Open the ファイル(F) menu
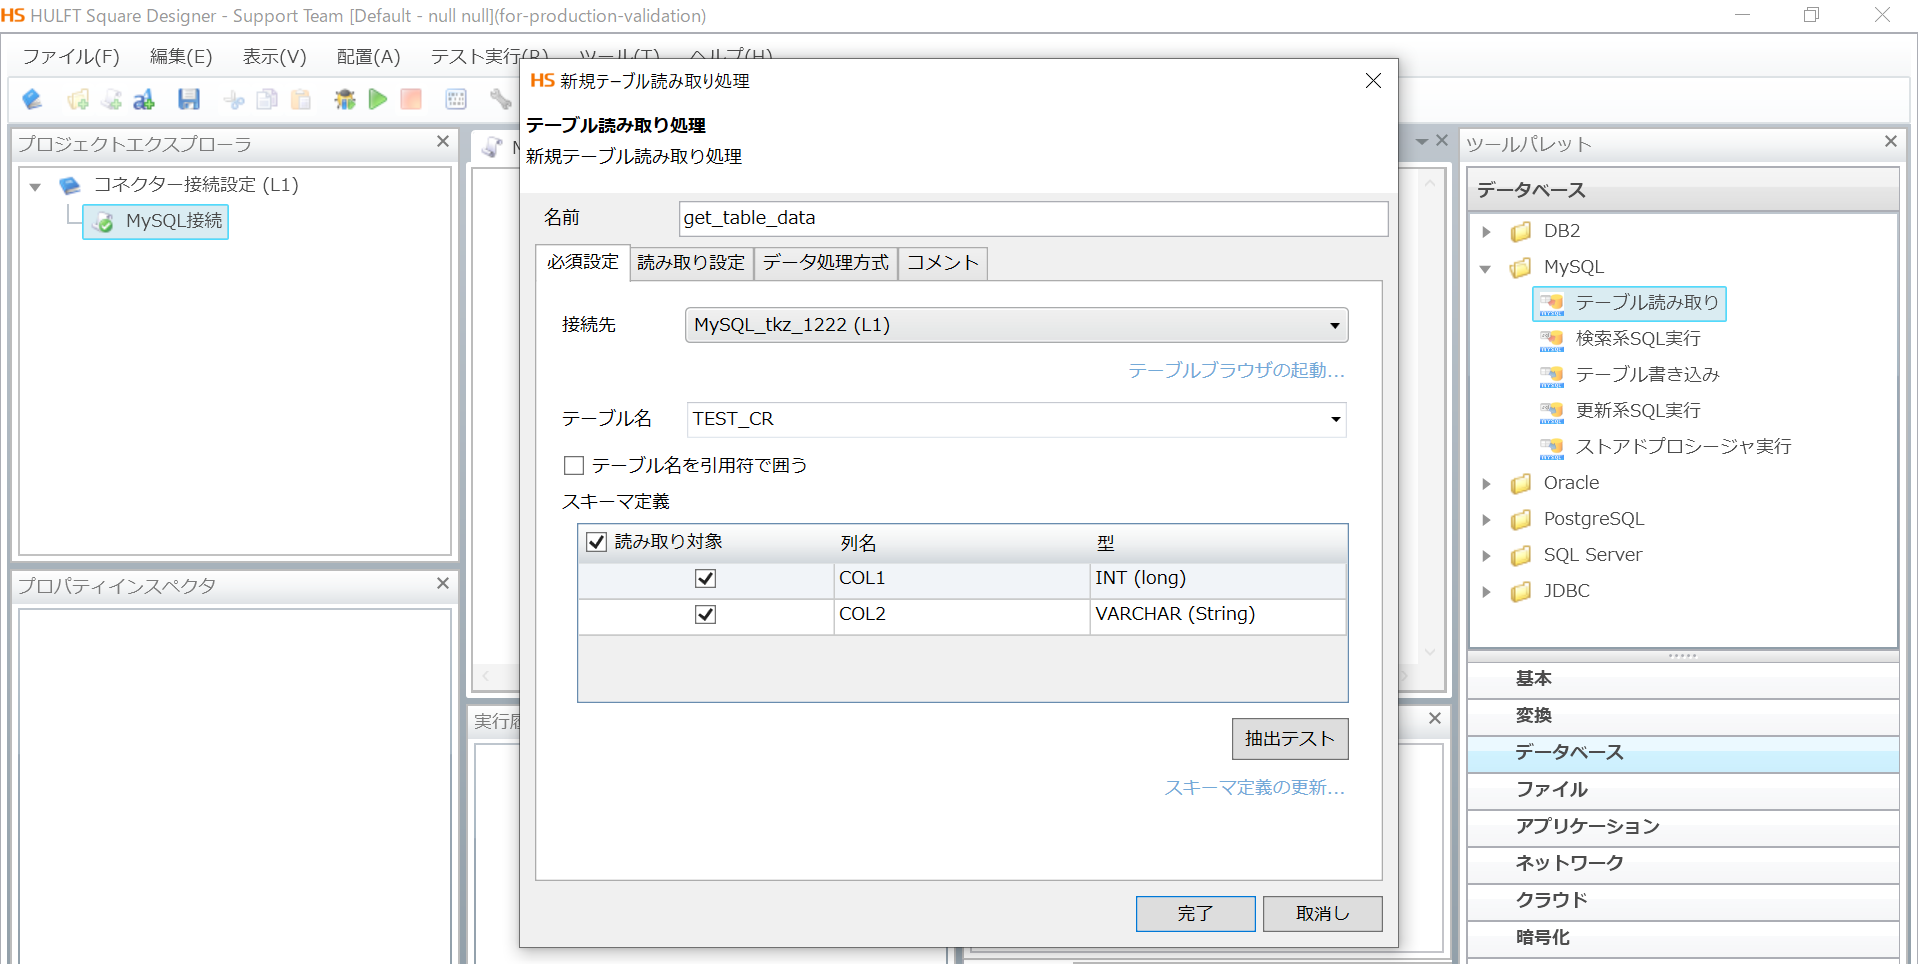Image resolution: width=1918 pixels, height=964 pixels. click(x=71, y=57)
